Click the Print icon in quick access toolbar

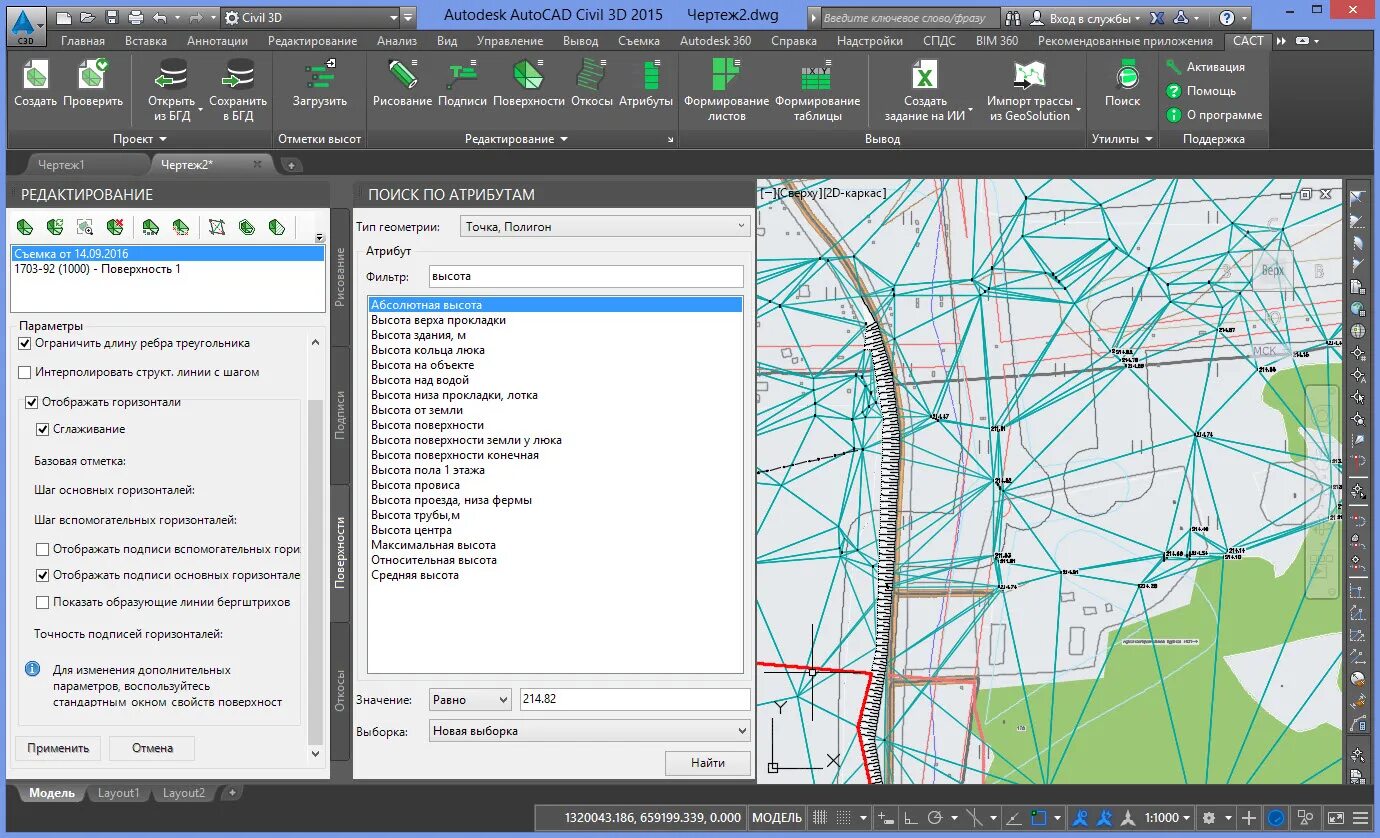pyautogui.click(x=136, y=18)
